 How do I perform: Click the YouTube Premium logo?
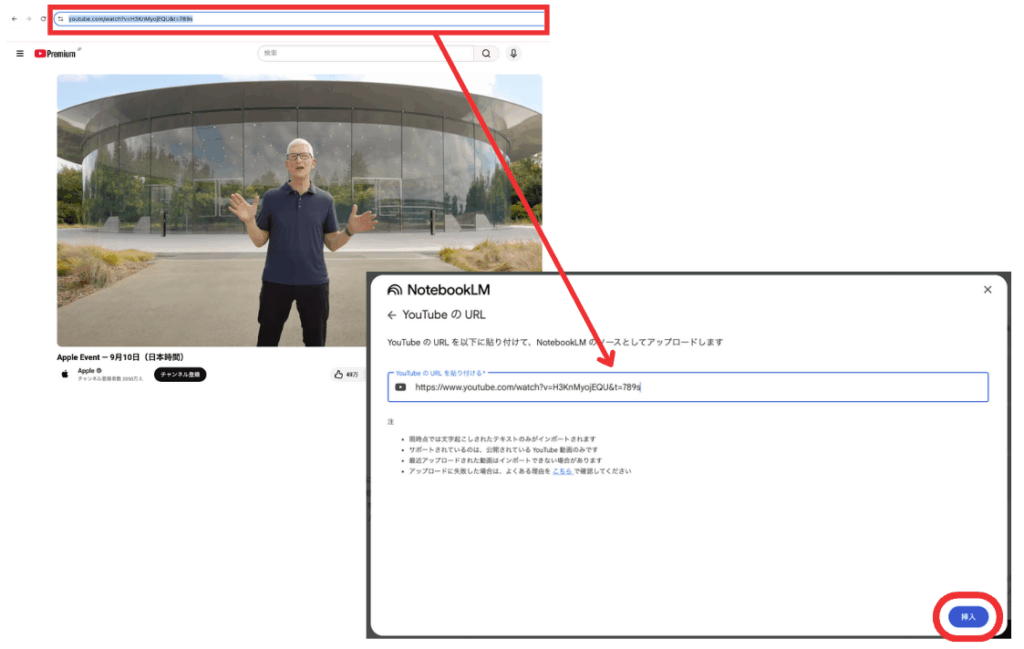pyautogui.click(x=55, y=54)
